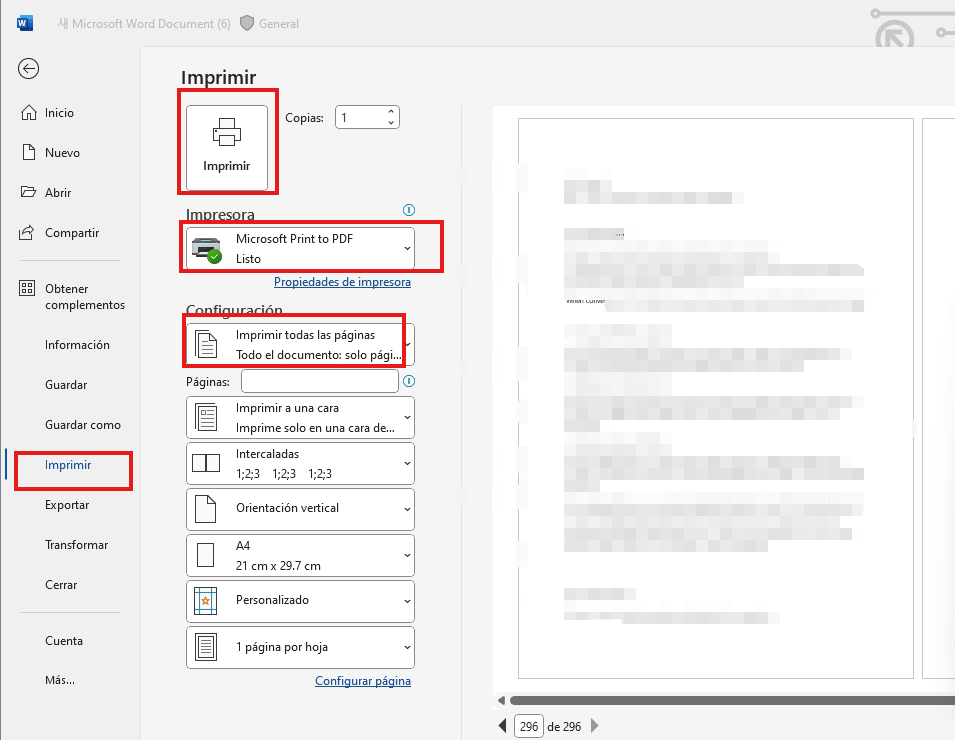Viewport: 955px width, 740px height.
Task: Select Cuenta in the sidebar
Action: [x=63, y=641]
